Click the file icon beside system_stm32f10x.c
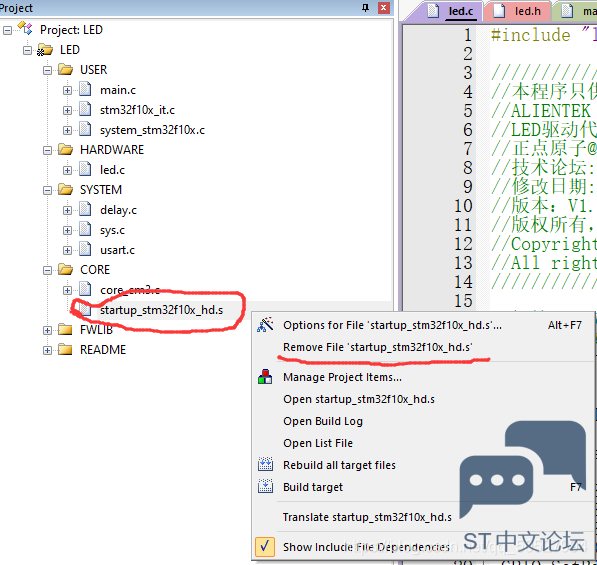Image resolution: width=597 pixels, height=565 pixels. pyautogui.click(x=85, y=129)
